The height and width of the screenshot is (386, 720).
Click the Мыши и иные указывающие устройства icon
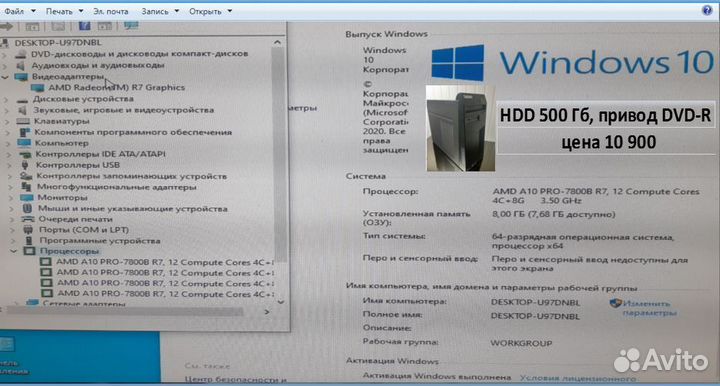pyautogui.click(x=27, y=208)
